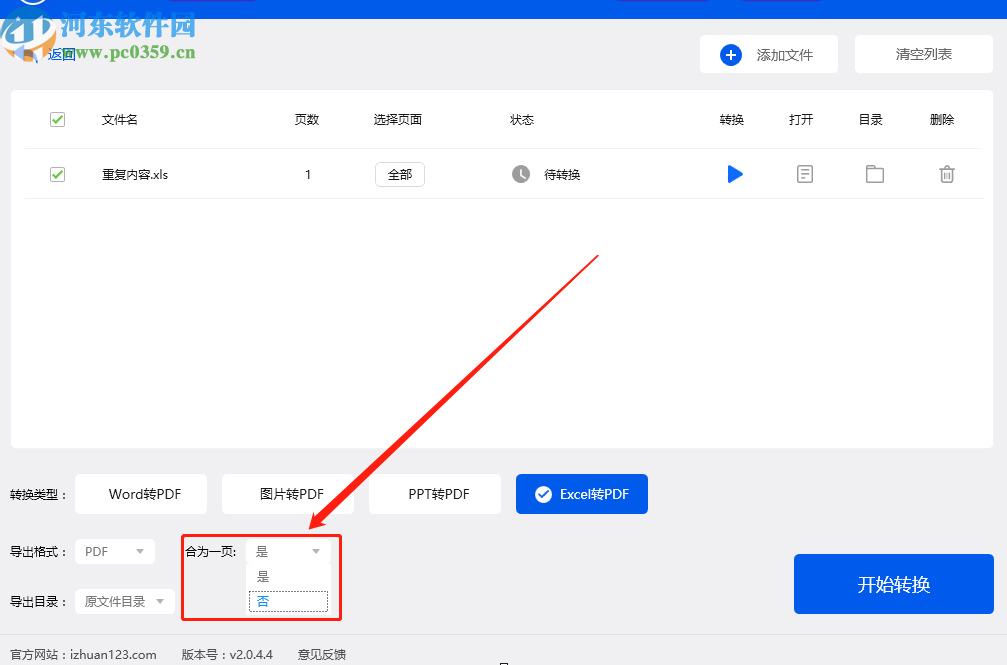Select 是 in the 合为一页 dropdown

point(287,575)
